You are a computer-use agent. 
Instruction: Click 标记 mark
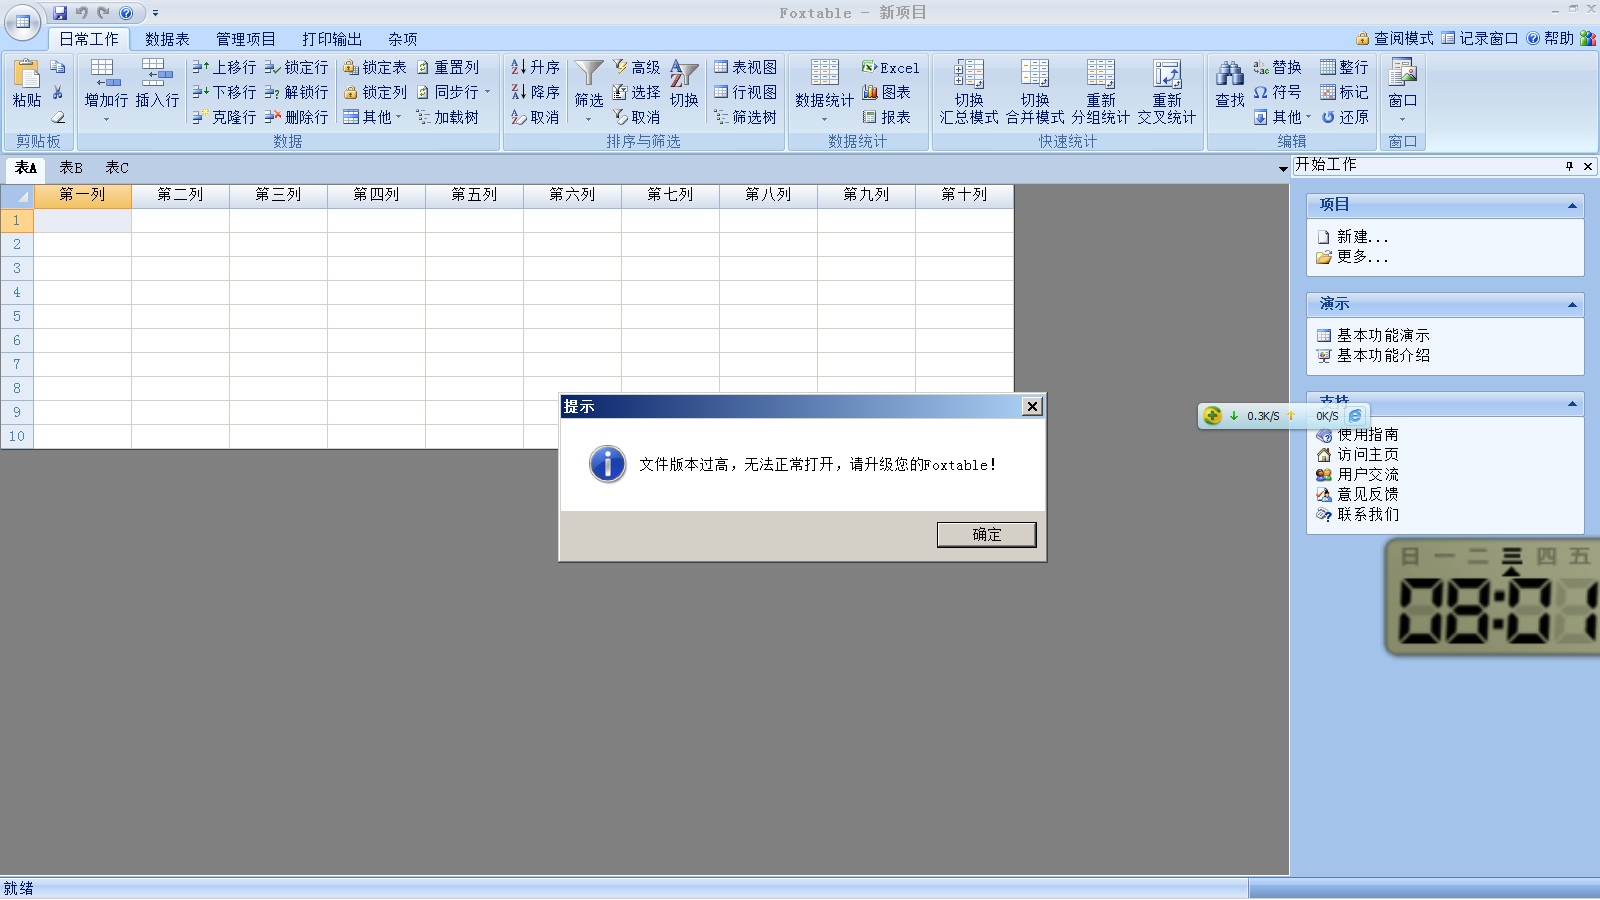coord(1344,92)
